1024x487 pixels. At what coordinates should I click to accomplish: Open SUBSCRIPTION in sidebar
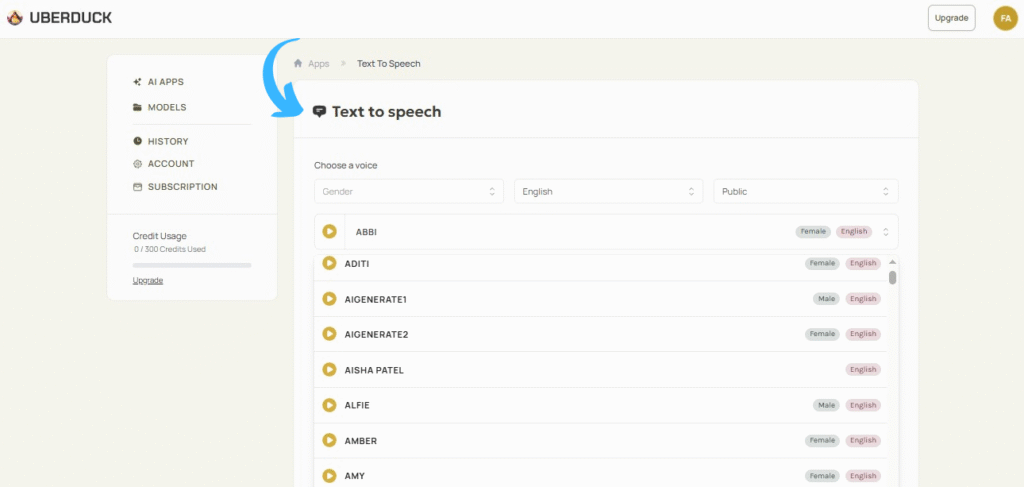(183, 187)
